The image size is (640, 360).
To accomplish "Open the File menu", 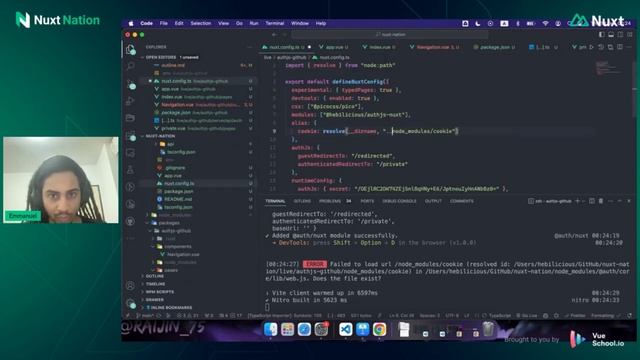I will tap(164, 24).
